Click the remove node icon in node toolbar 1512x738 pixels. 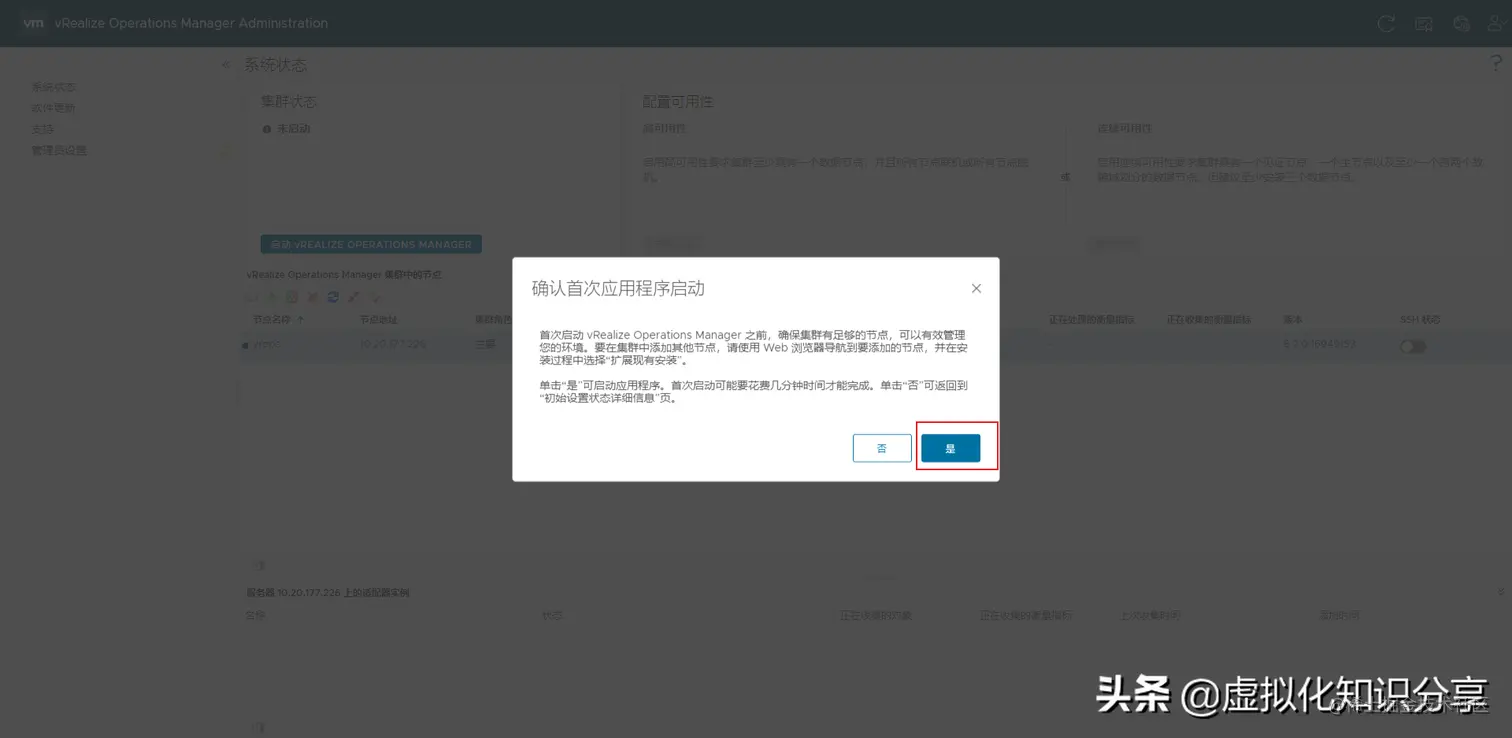312,297
